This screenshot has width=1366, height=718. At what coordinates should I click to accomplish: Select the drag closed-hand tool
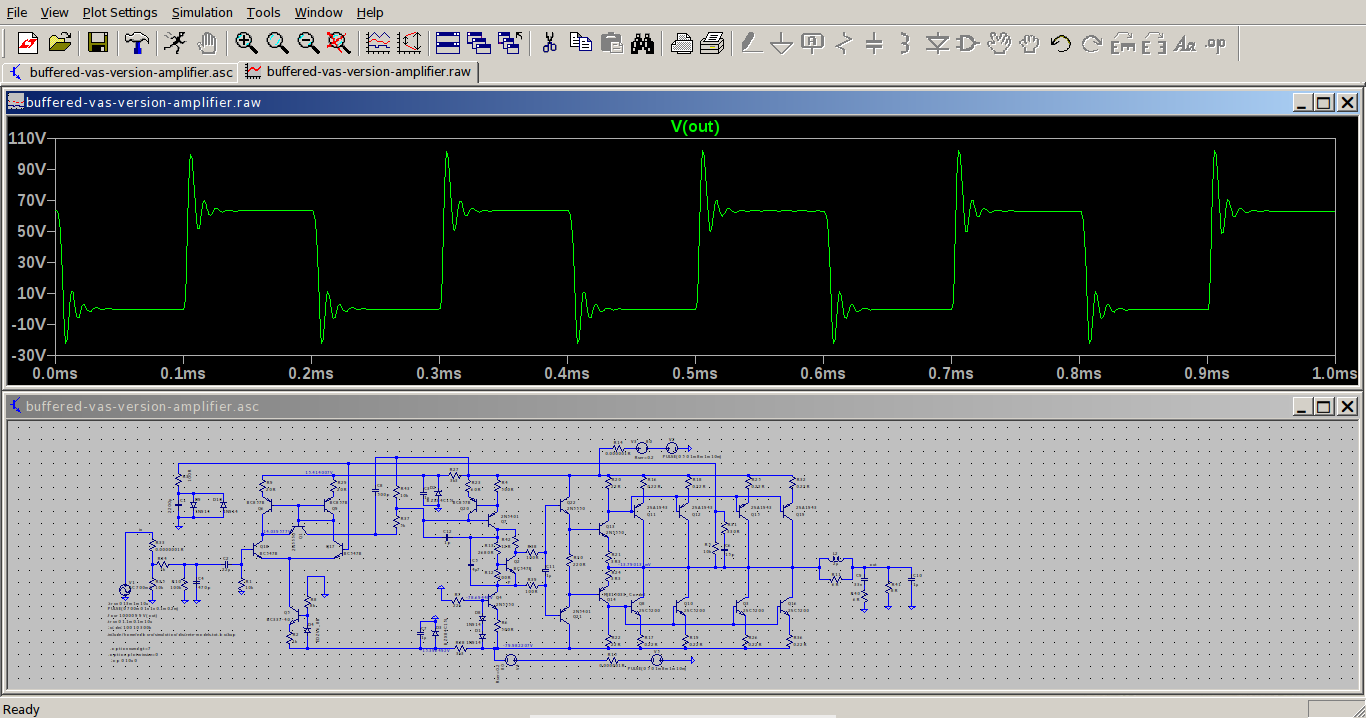click(1030, 43)
